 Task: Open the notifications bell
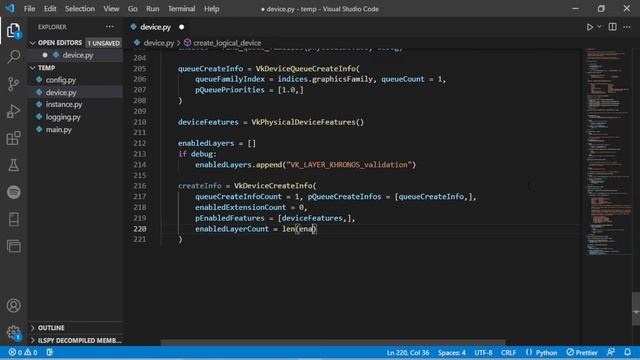coord(627,352)
